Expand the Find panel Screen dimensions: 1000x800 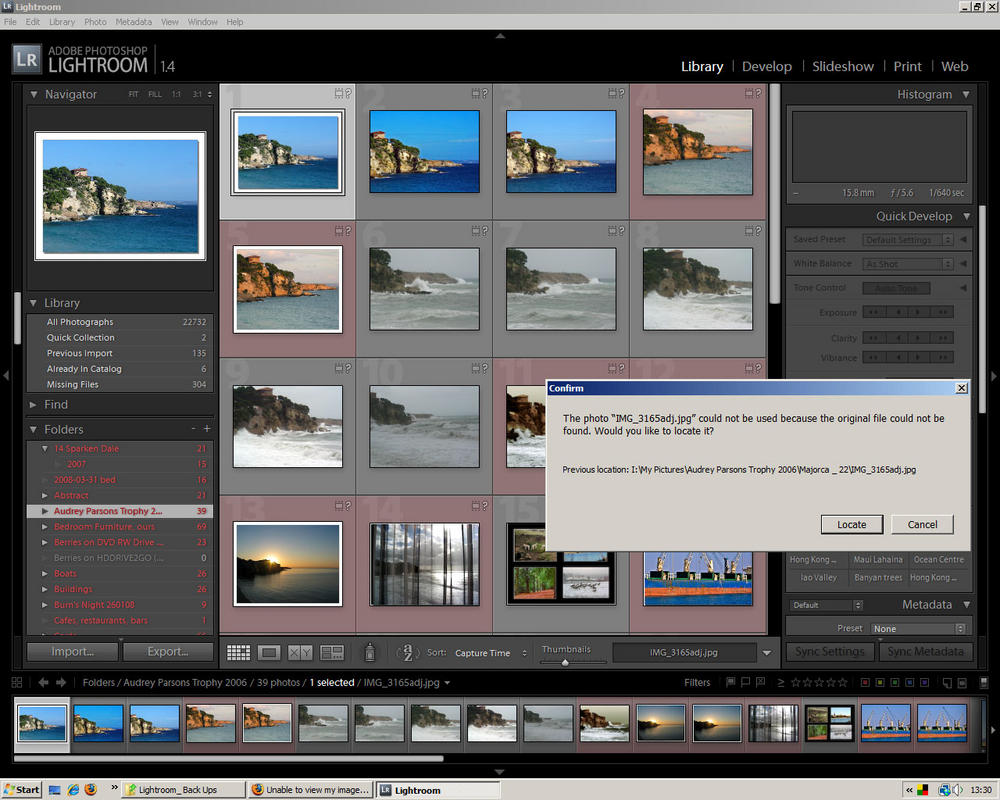(56, 404)
